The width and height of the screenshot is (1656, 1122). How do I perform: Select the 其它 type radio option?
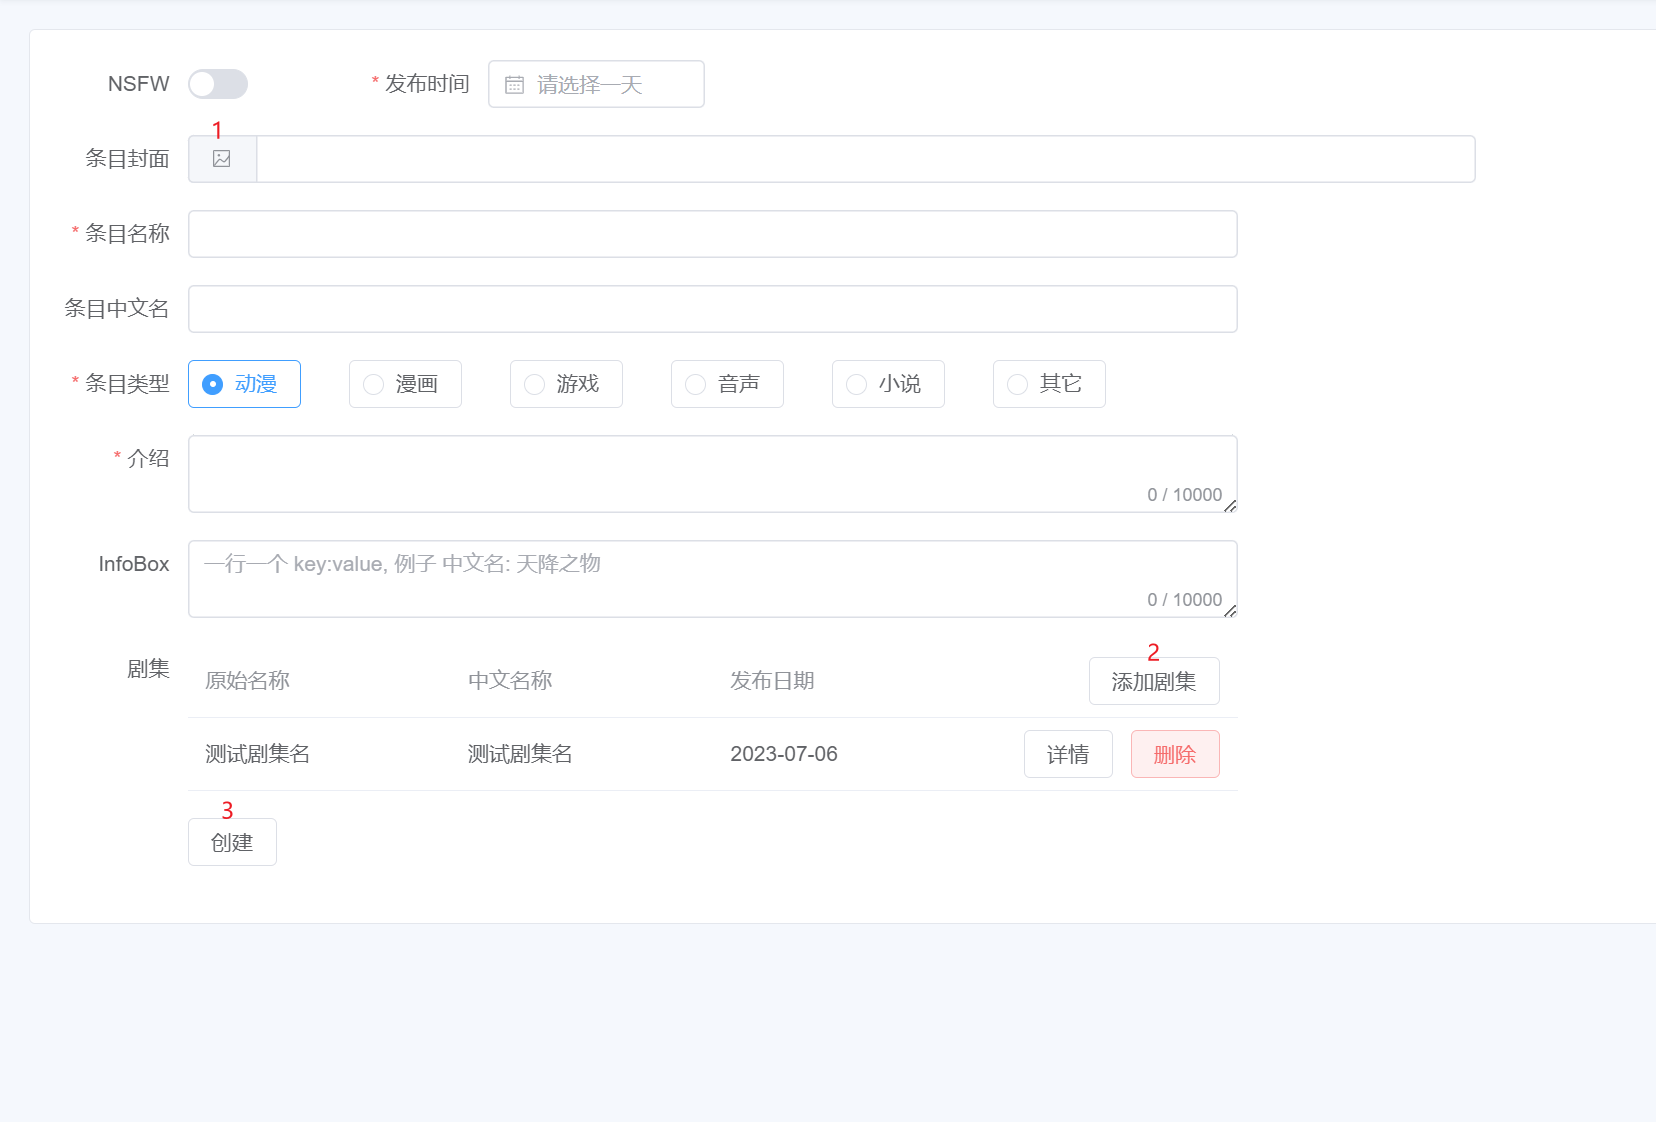pos(1049,384)
